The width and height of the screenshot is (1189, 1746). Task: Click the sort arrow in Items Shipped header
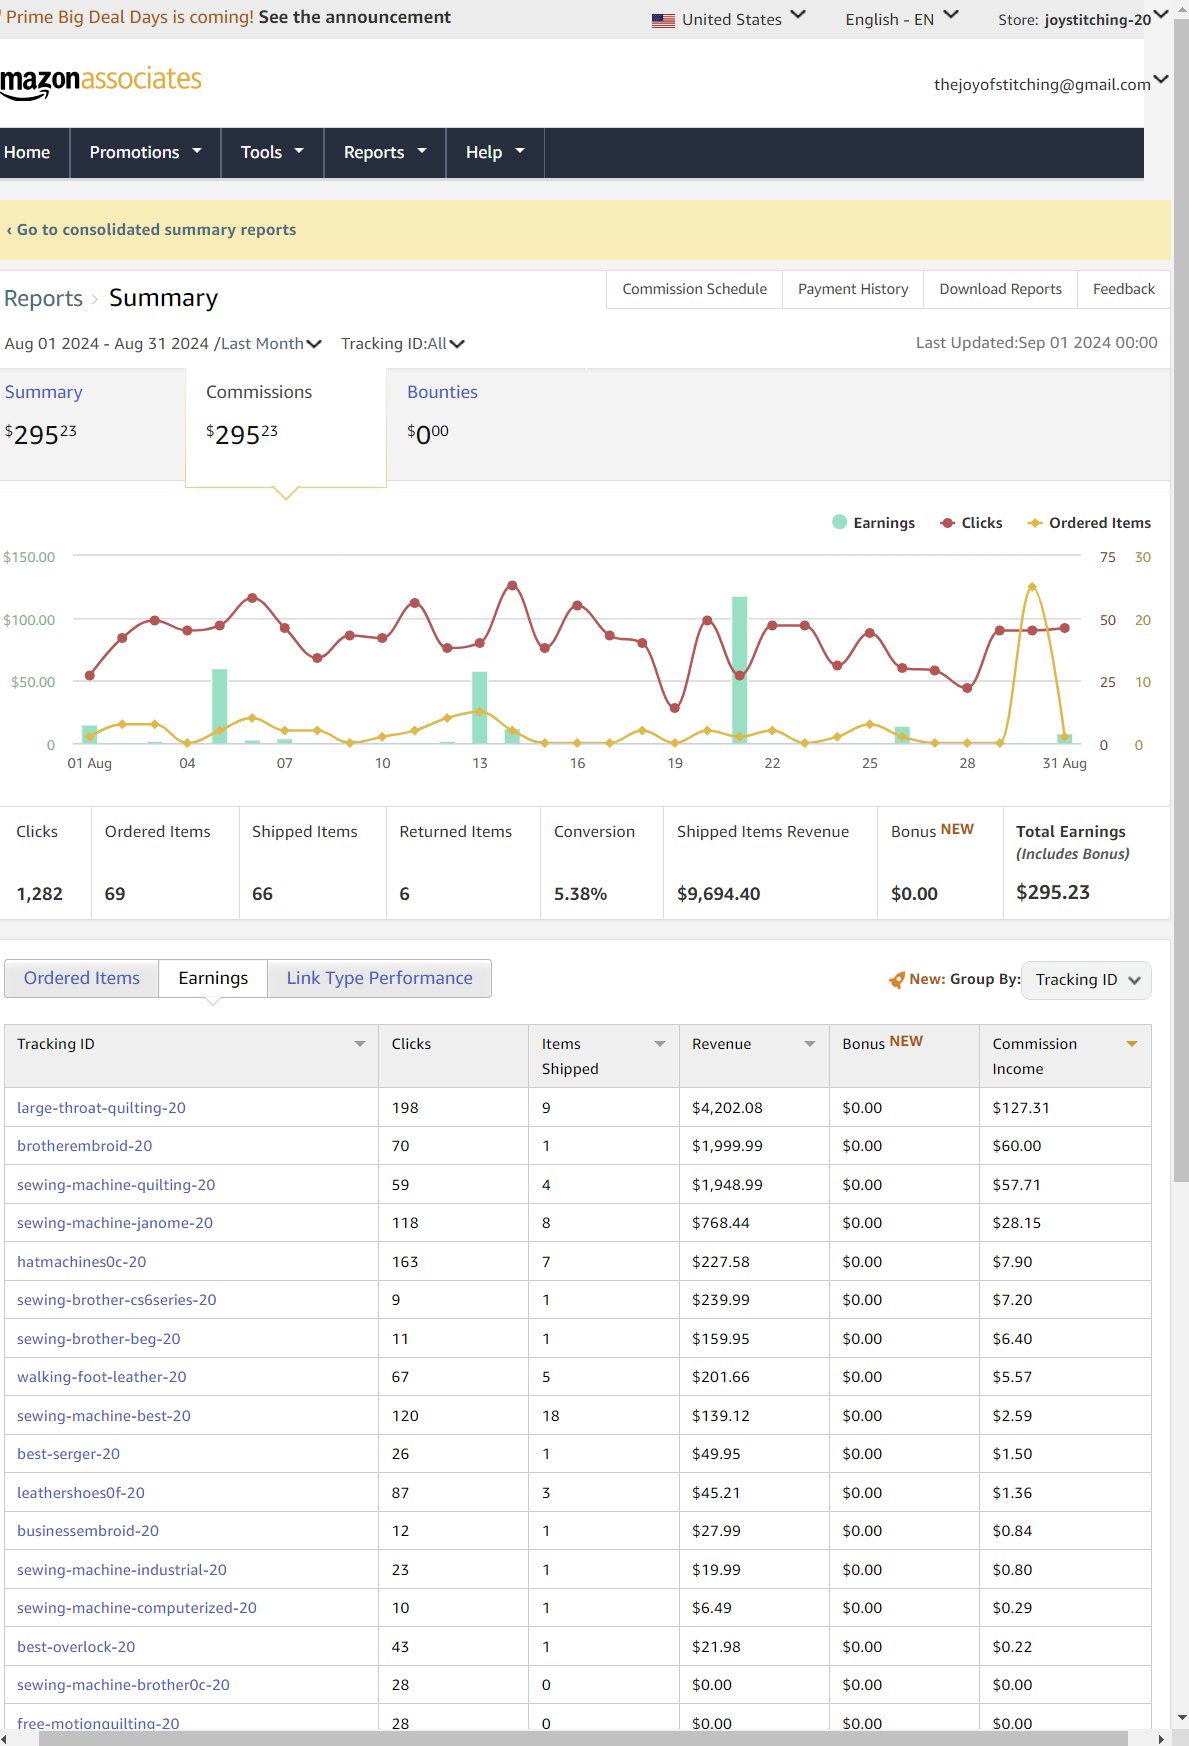pyautogui.click(x=660, y=1044)
